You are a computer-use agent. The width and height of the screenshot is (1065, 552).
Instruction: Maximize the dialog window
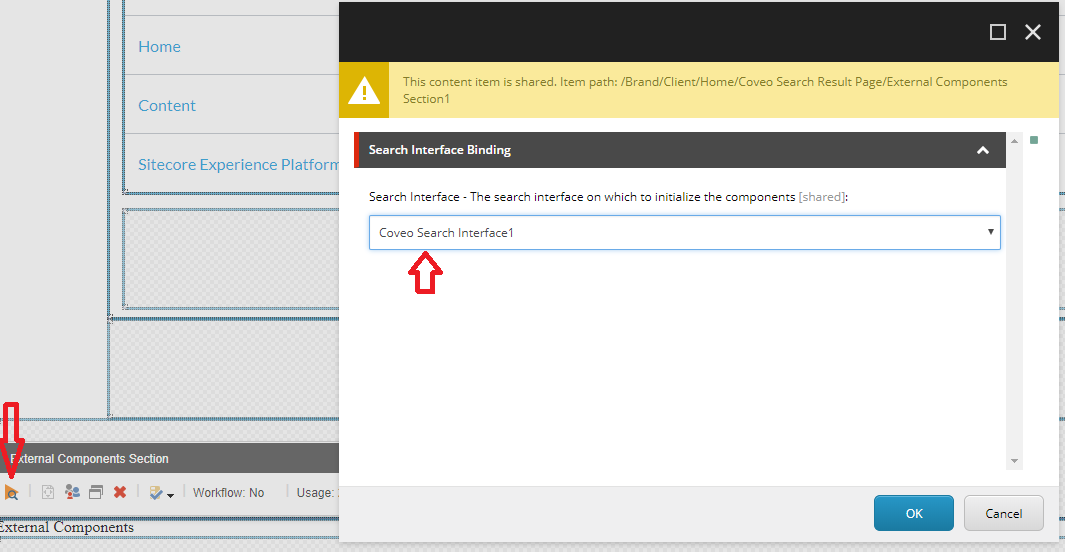(998, 32)
